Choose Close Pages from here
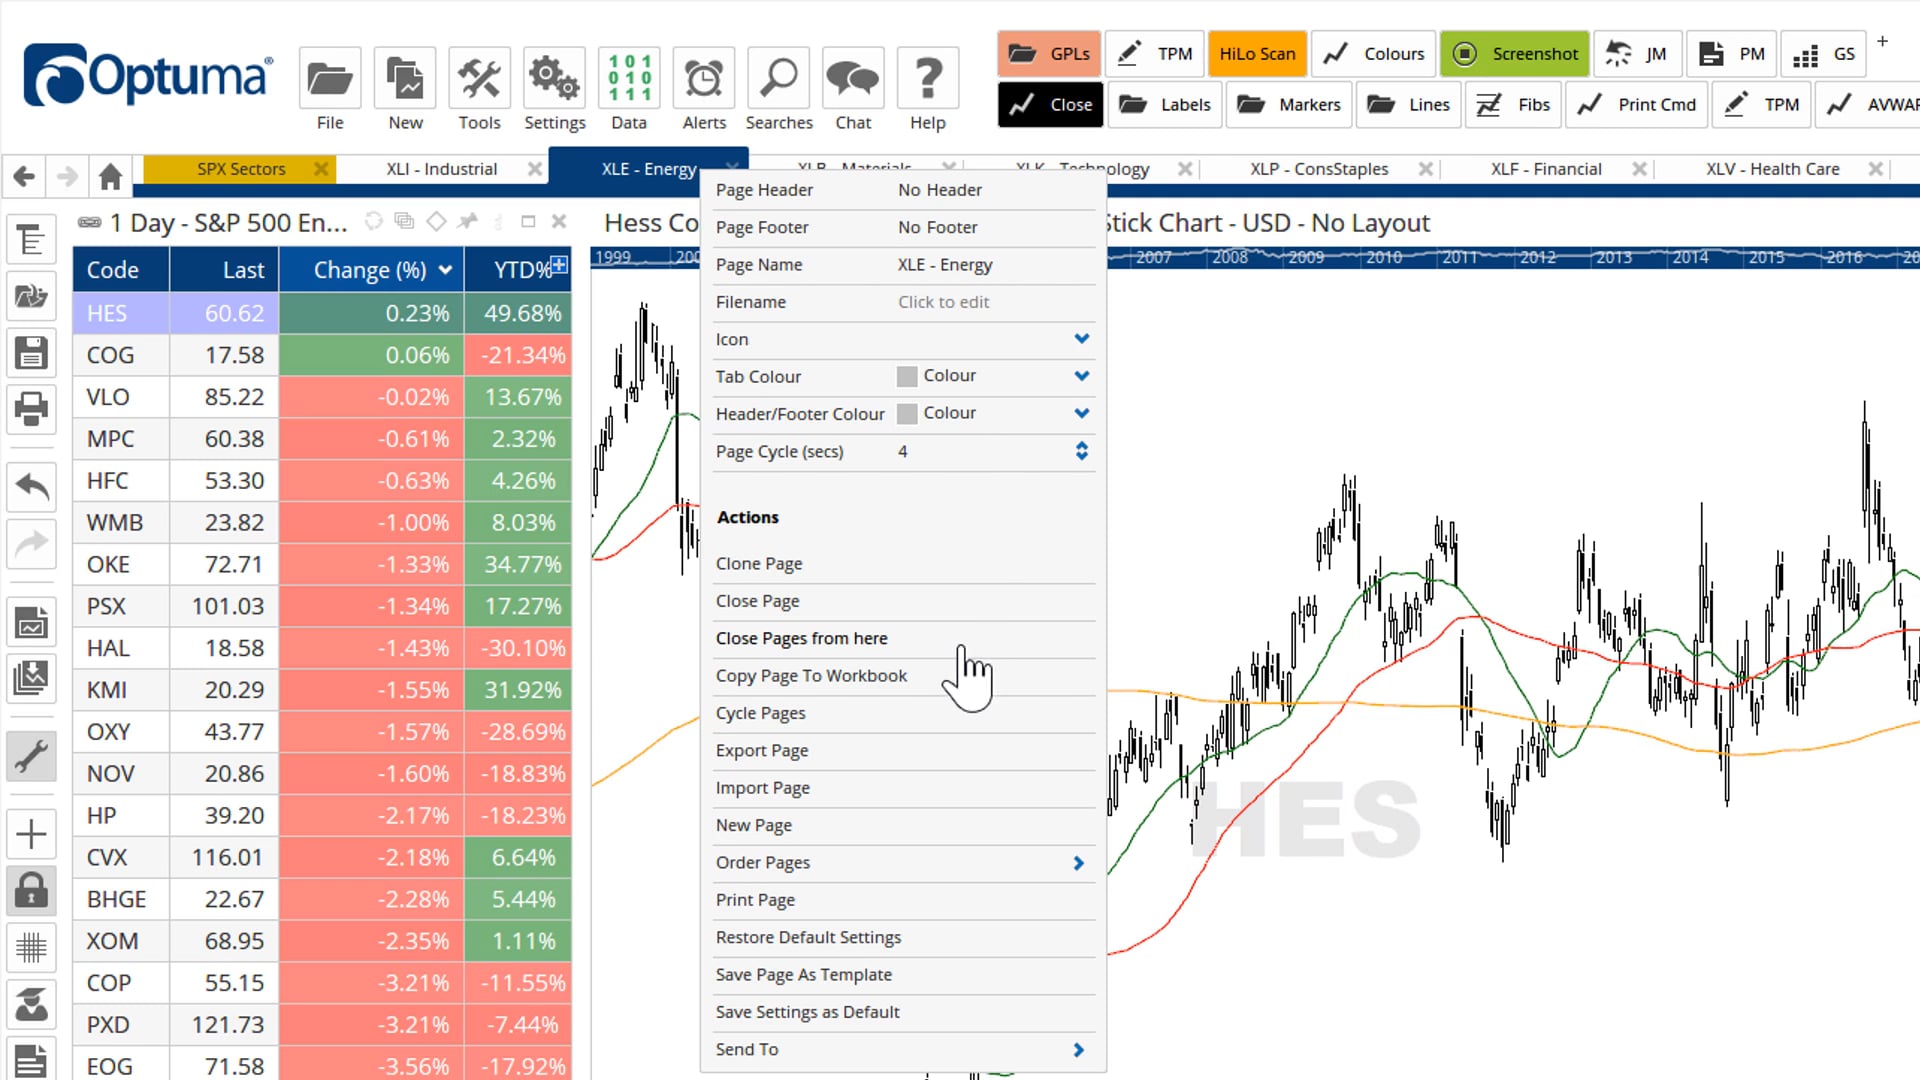Viewport: 1920px width, 1080px height. 904,639
